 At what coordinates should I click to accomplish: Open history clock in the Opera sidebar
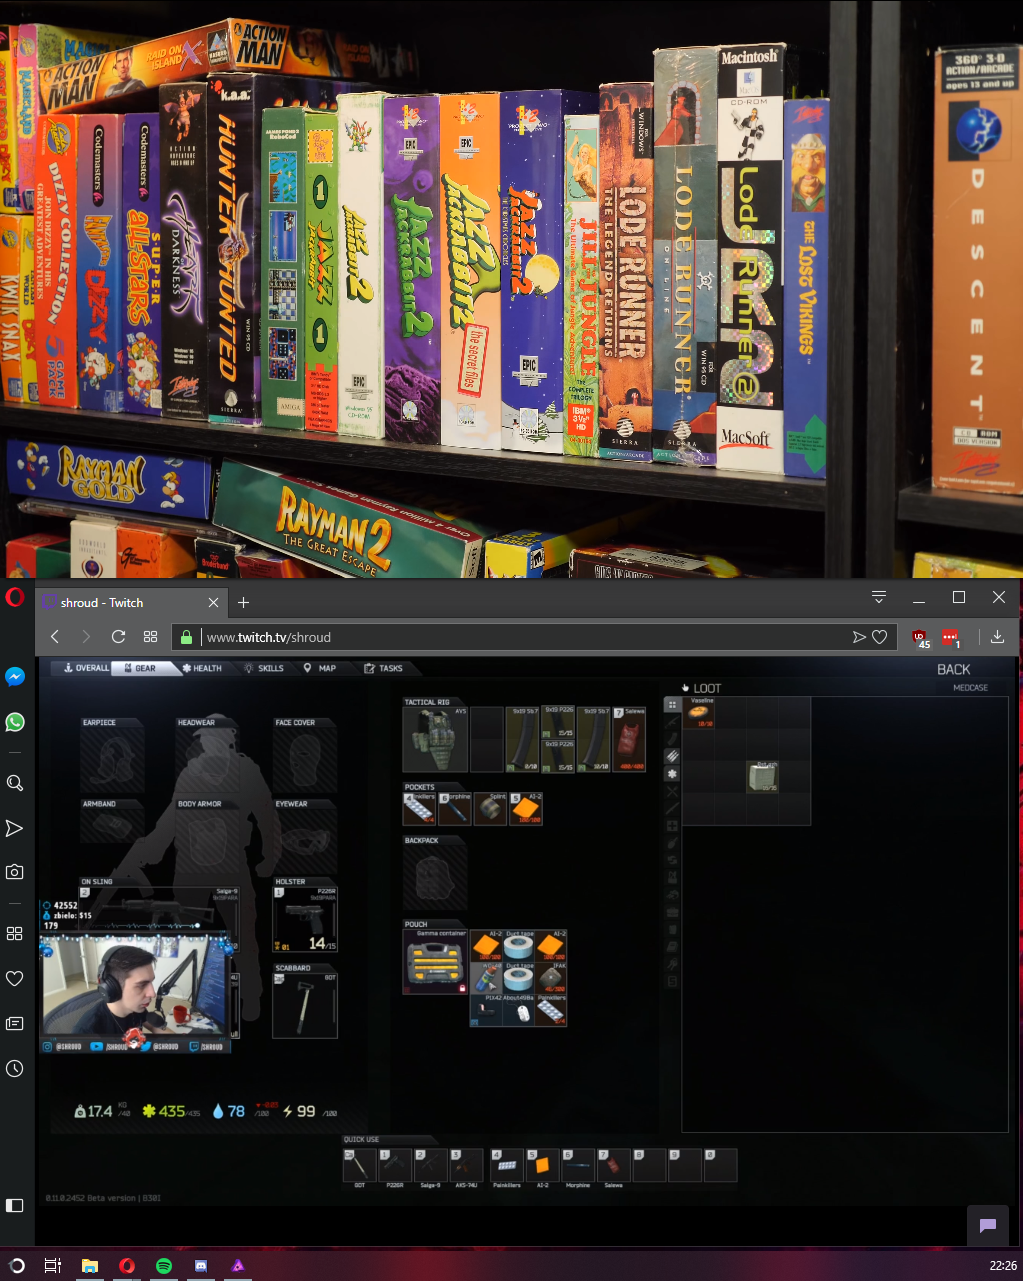(14, 1069)
